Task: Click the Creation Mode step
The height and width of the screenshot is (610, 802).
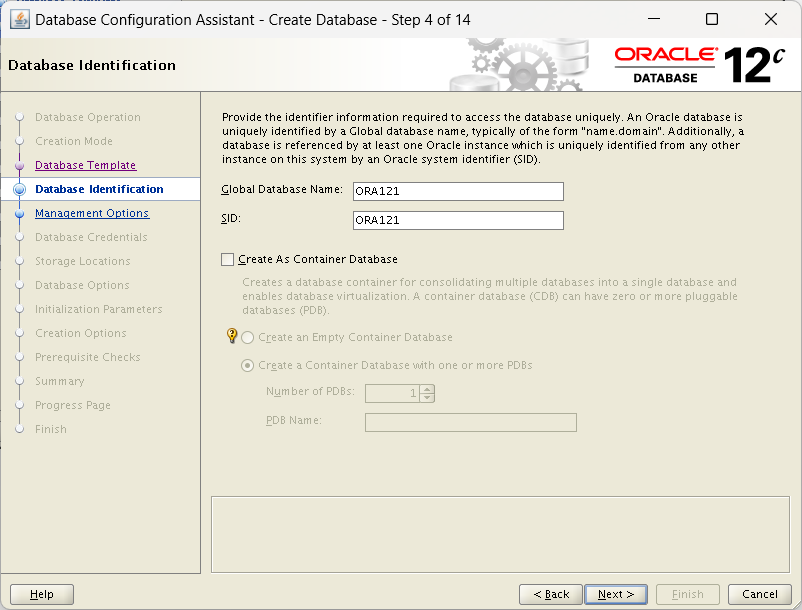Action: click(74, 141)
